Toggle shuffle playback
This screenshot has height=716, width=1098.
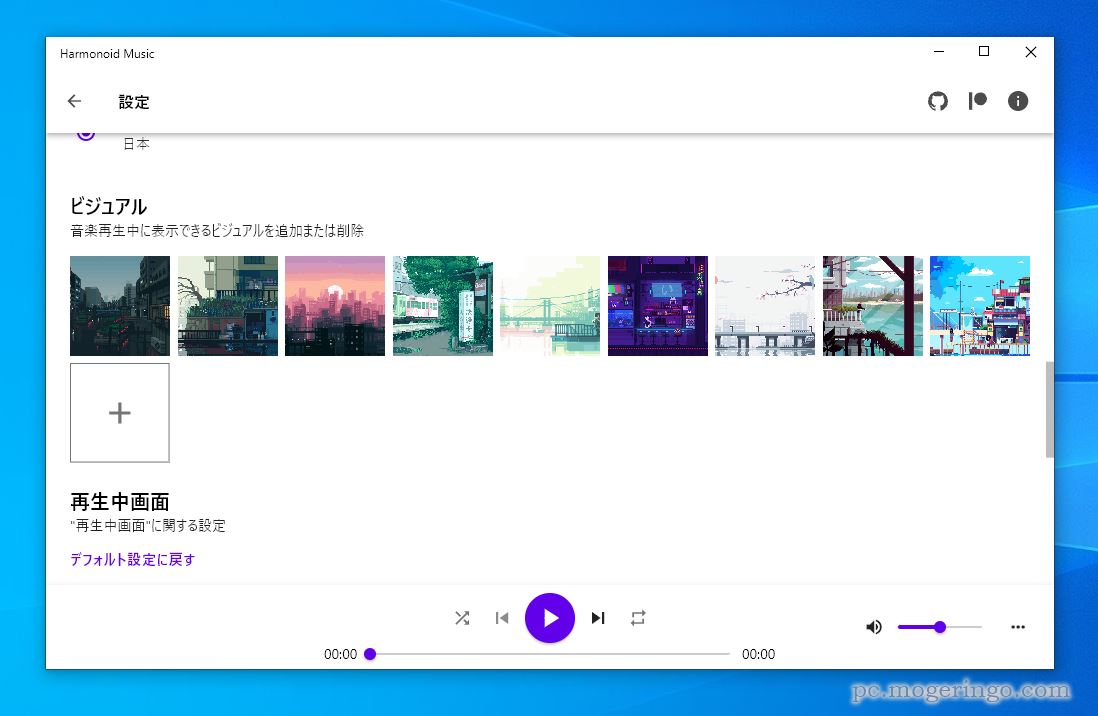pos(462,618)
